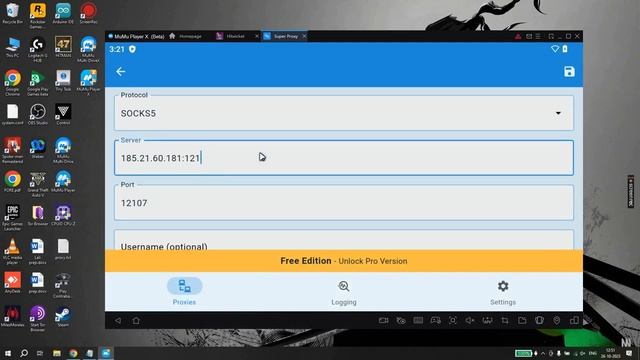Click the taskbar clock and date
640x360 pixels.
(x=610, y=353)
